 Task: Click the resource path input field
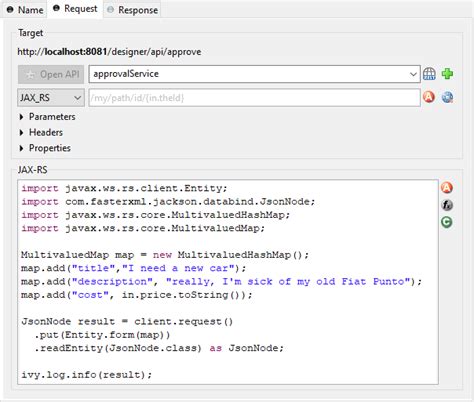point(254,98)
